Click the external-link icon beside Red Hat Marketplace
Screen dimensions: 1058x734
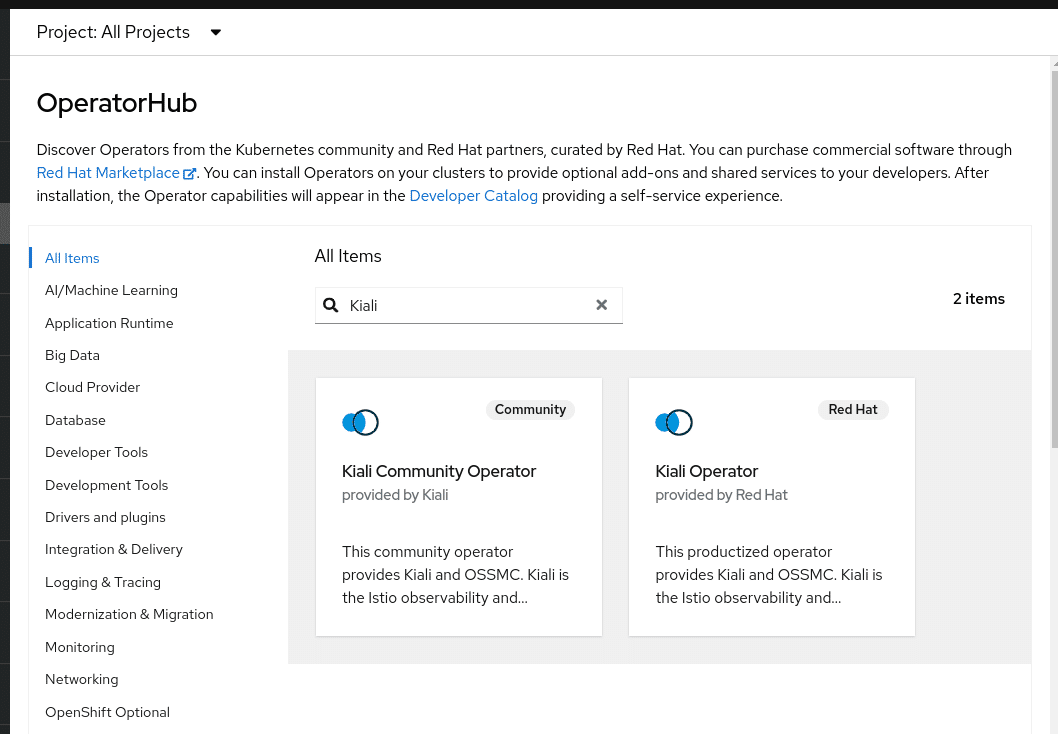pos(190,173)
